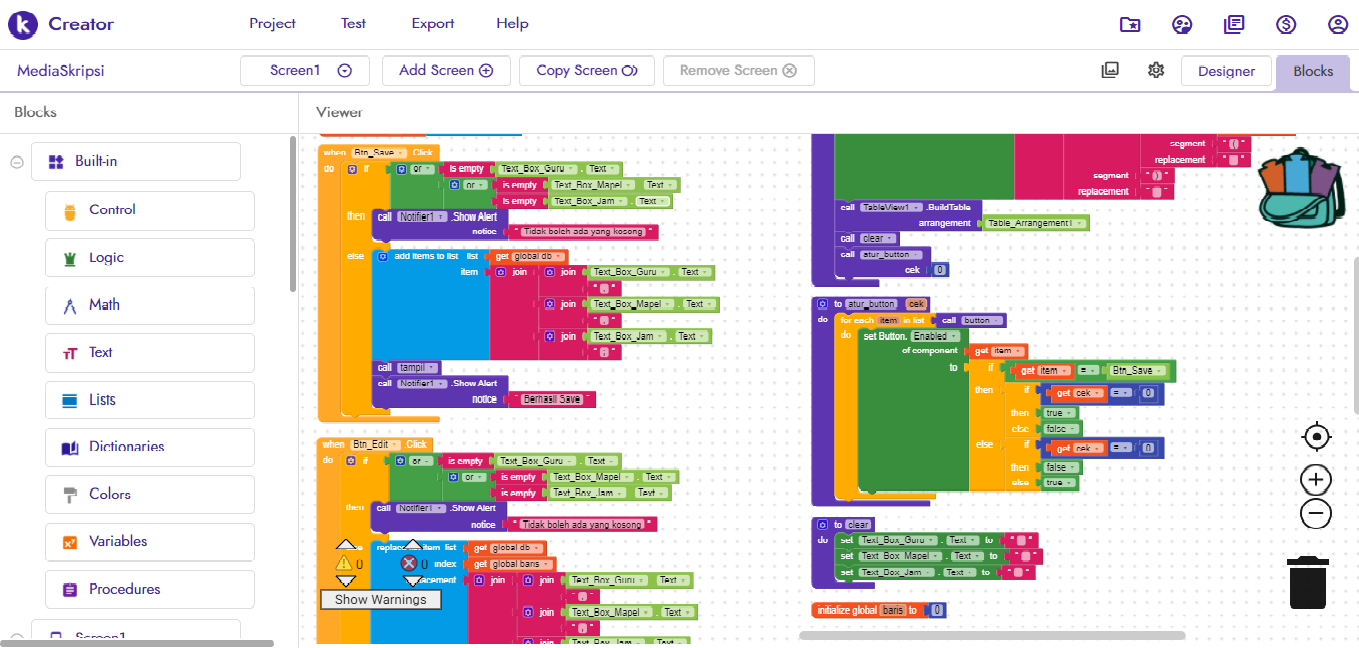
Task: Open the Test menu
Action: pyautogui.click(x=353, y=24)
